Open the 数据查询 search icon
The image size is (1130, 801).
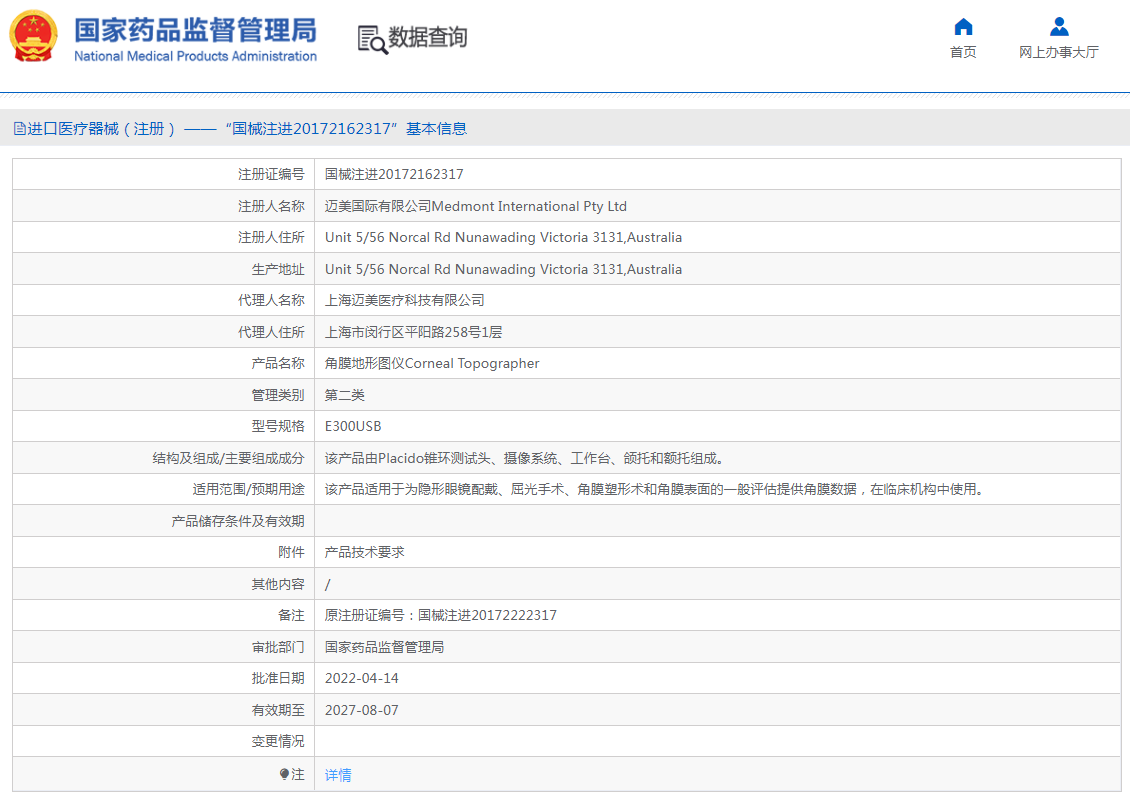coord(372,39)
